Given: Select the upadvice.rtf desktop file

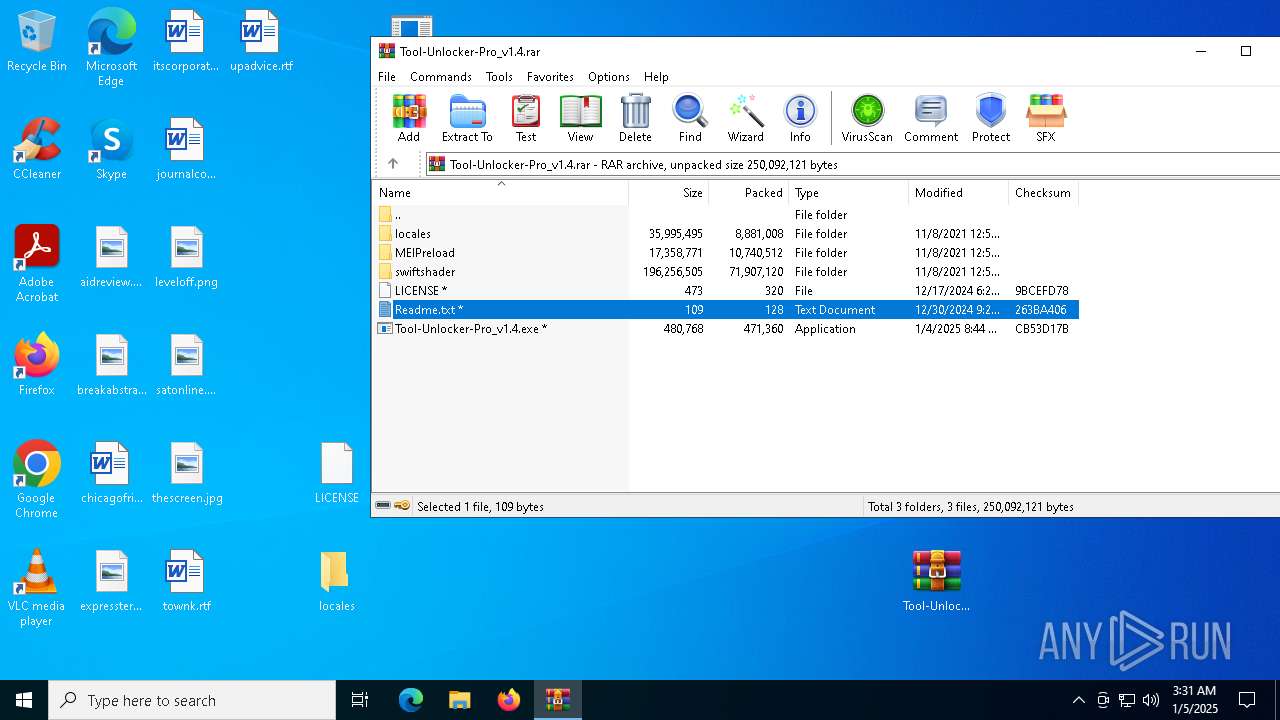Looking at the screenshot, I should pos(261,42).
